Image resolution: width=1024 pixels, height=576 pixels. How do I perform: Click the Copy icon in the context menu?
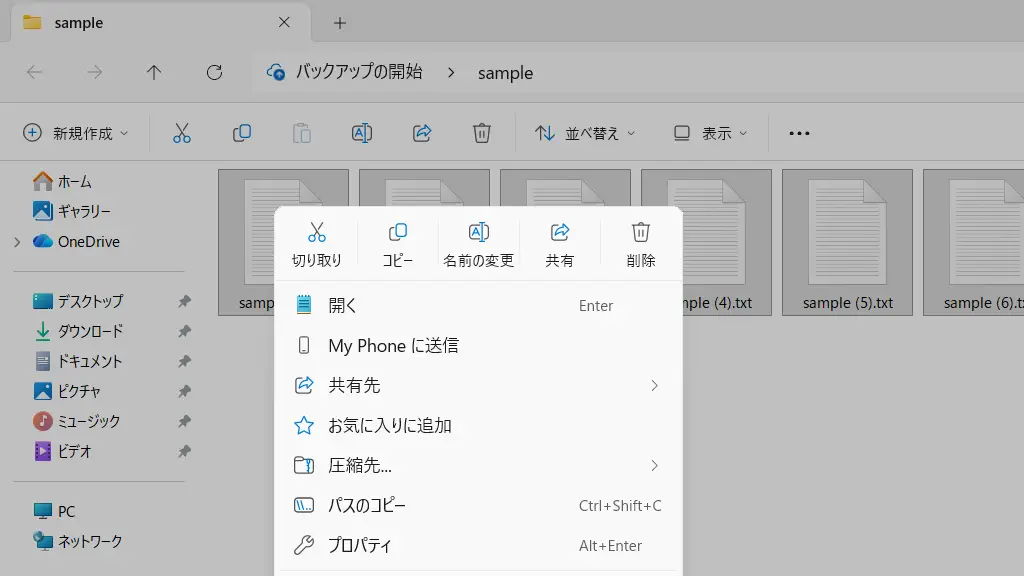[397, 233]
